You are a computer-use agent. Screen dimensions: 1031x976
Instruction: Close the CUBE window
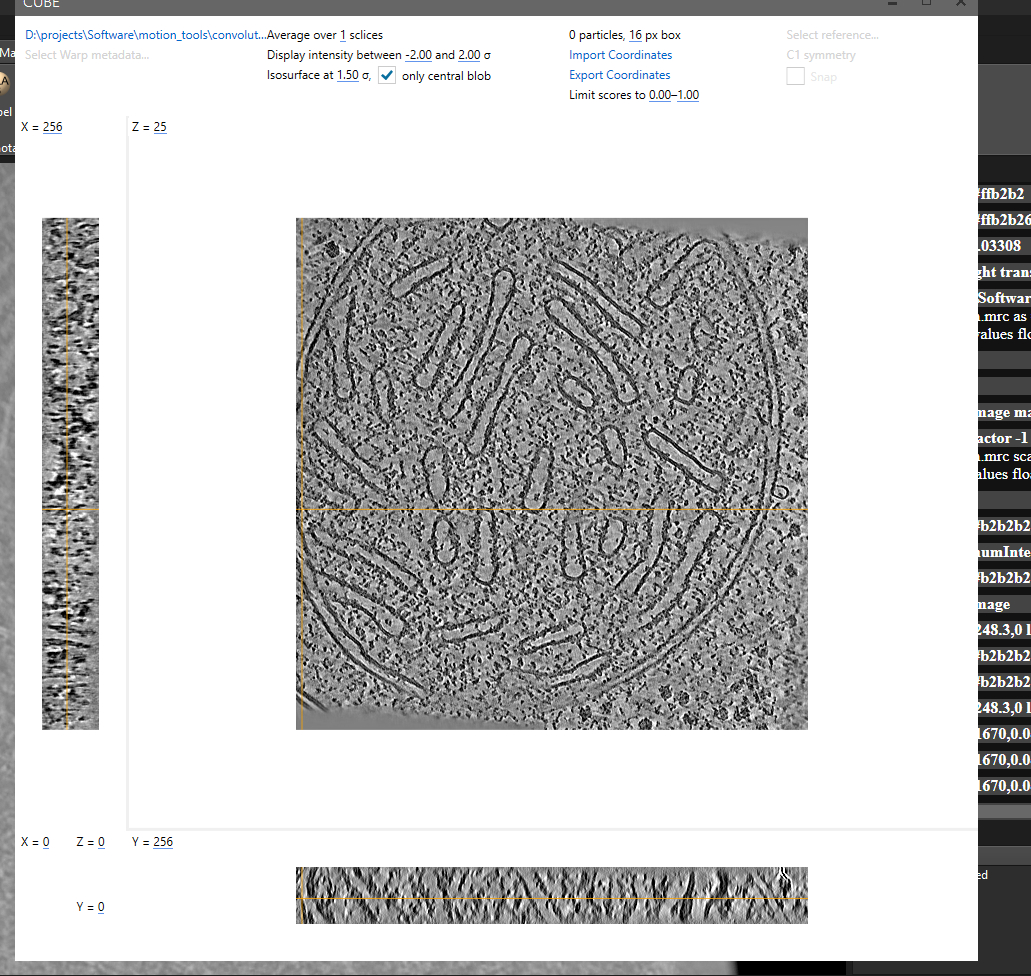coord(962,4)
